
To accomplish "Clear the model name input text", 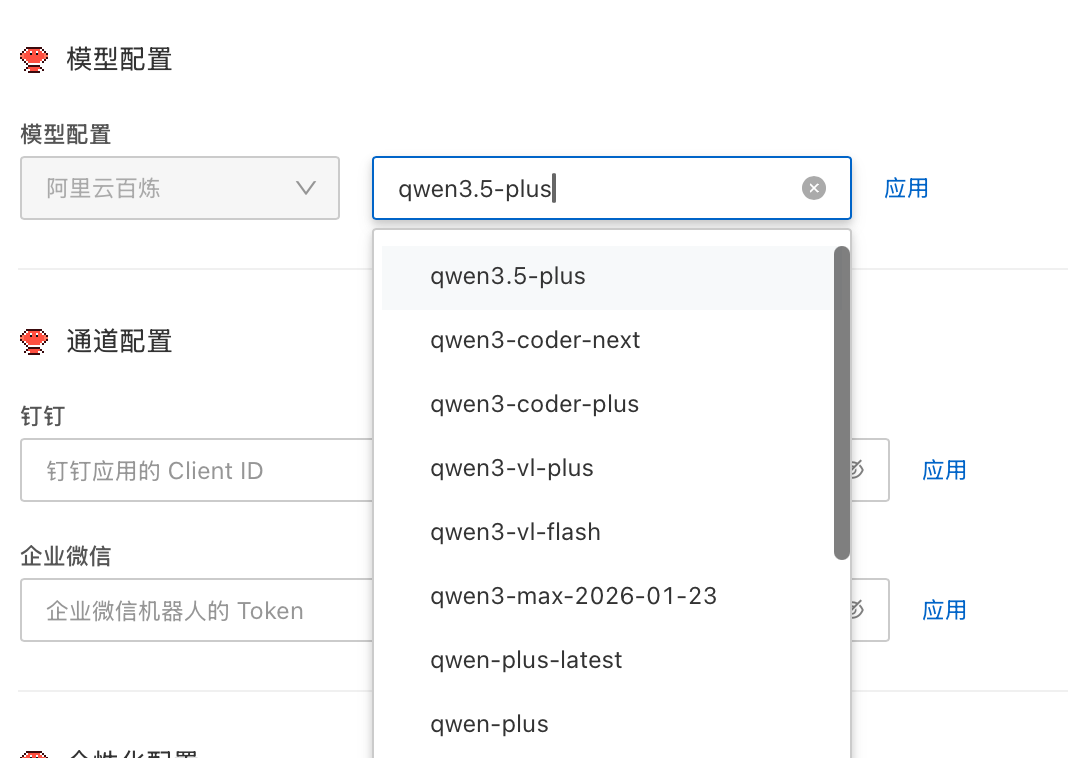I will (813, 188).
